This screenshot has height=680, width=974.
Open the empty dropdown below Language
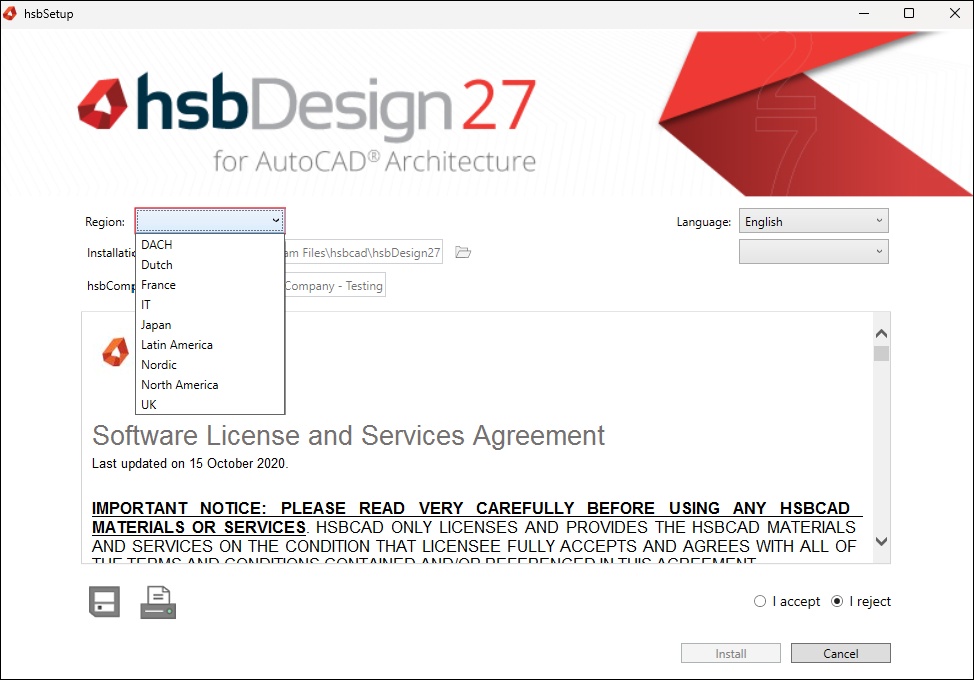coord(814,252)
